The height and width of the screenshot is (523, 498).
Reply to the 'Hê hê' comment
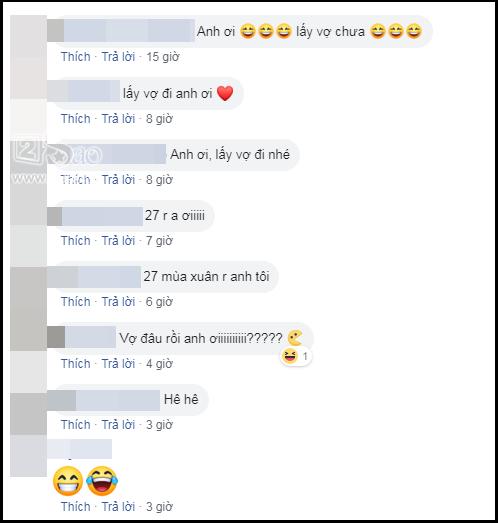[x=118, y=425]
